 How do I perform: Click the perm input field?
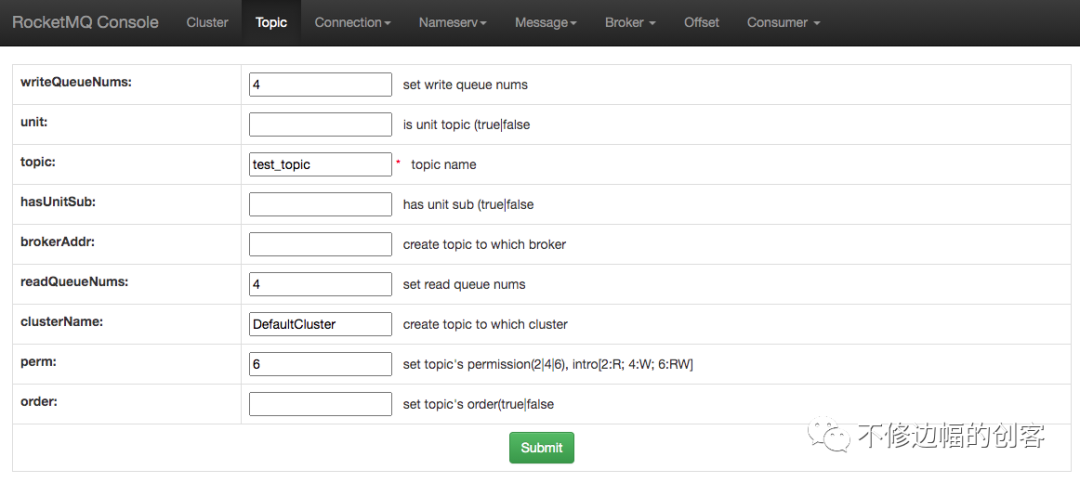(x=320, y=365)
